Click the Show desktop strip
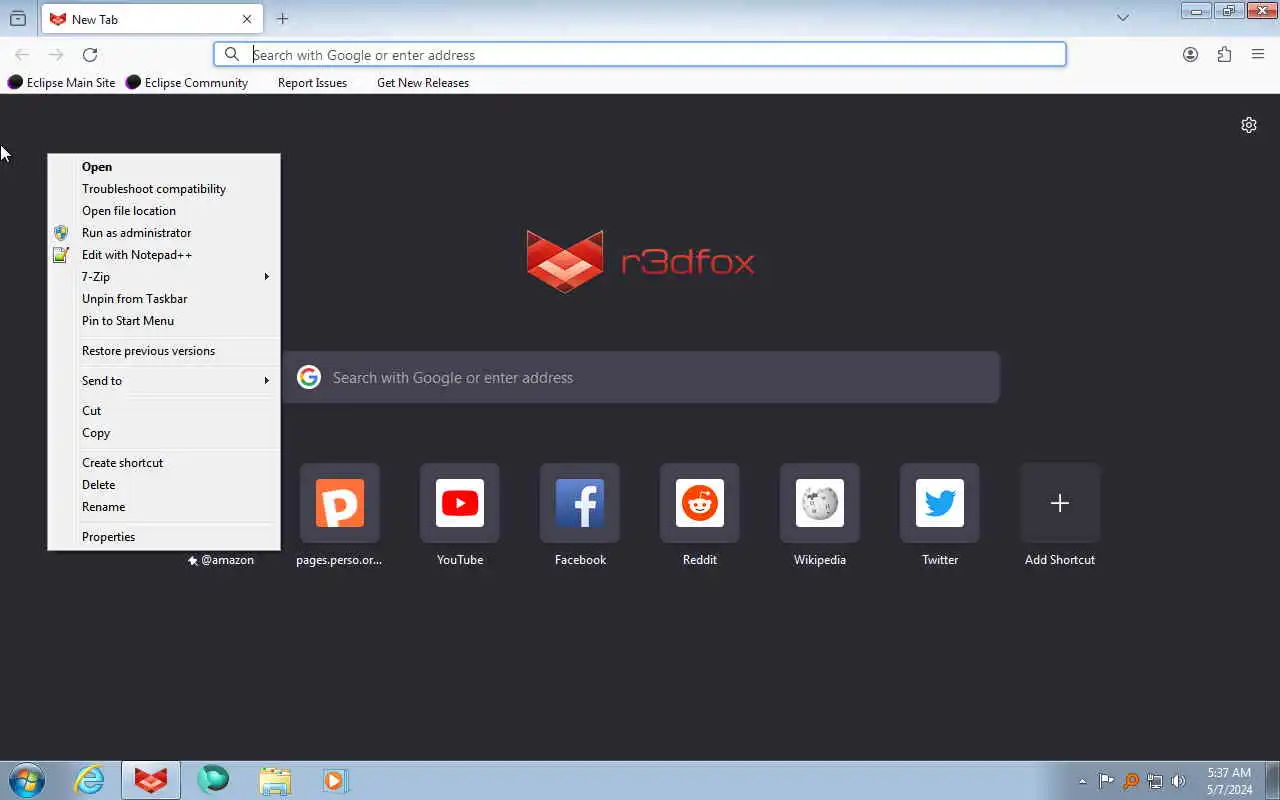This screenshot has width=1280, height=800. pos(1272,780)
